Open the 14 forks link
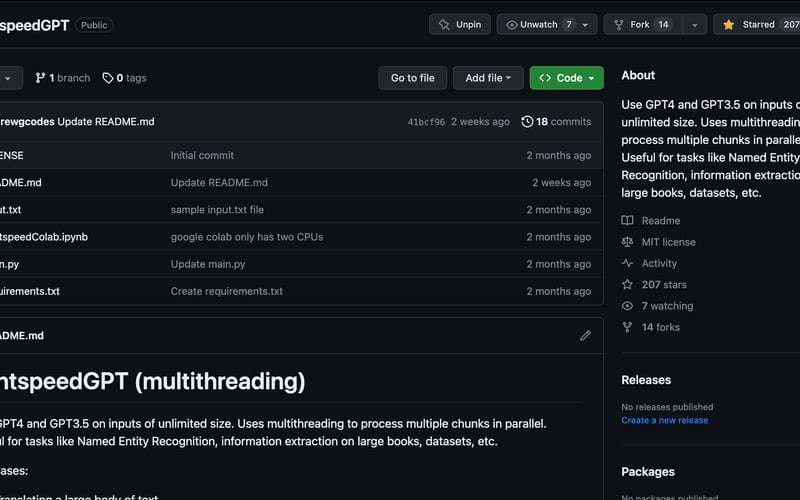 (661, 327)
